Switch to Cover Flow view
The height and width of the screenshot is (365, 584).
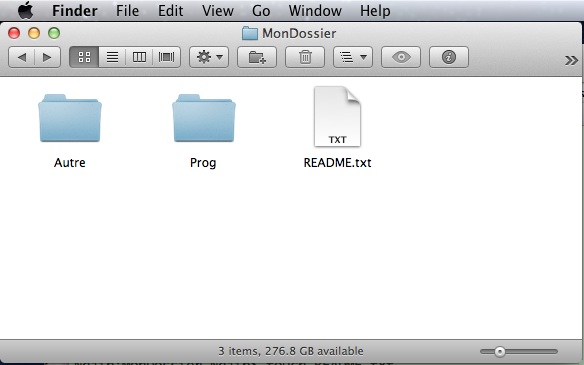point(166,57)
